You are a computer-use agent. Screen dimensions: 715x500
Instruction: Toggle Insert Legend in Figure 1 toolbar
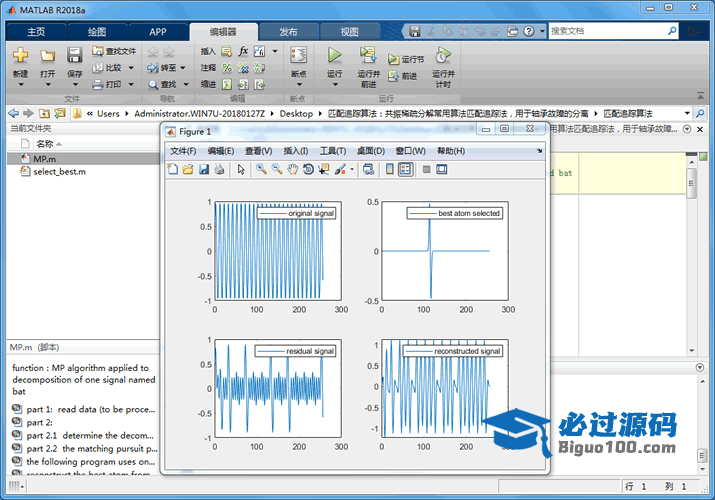[x=405, y=170]
